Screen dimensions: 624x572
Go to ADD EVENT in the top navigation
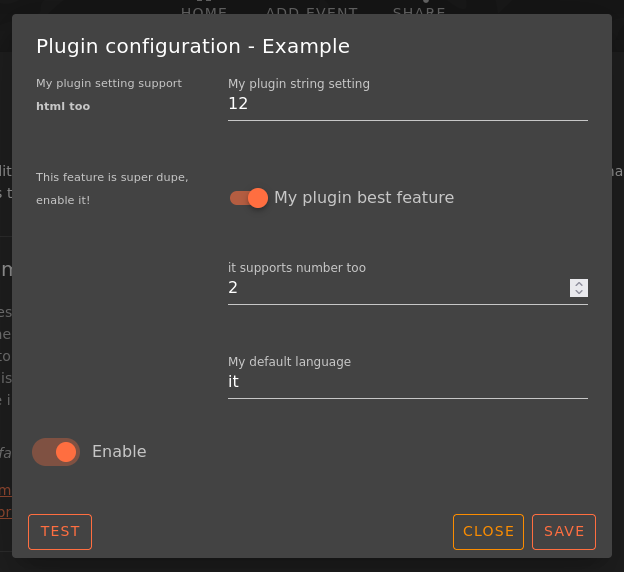coord(311,12)
